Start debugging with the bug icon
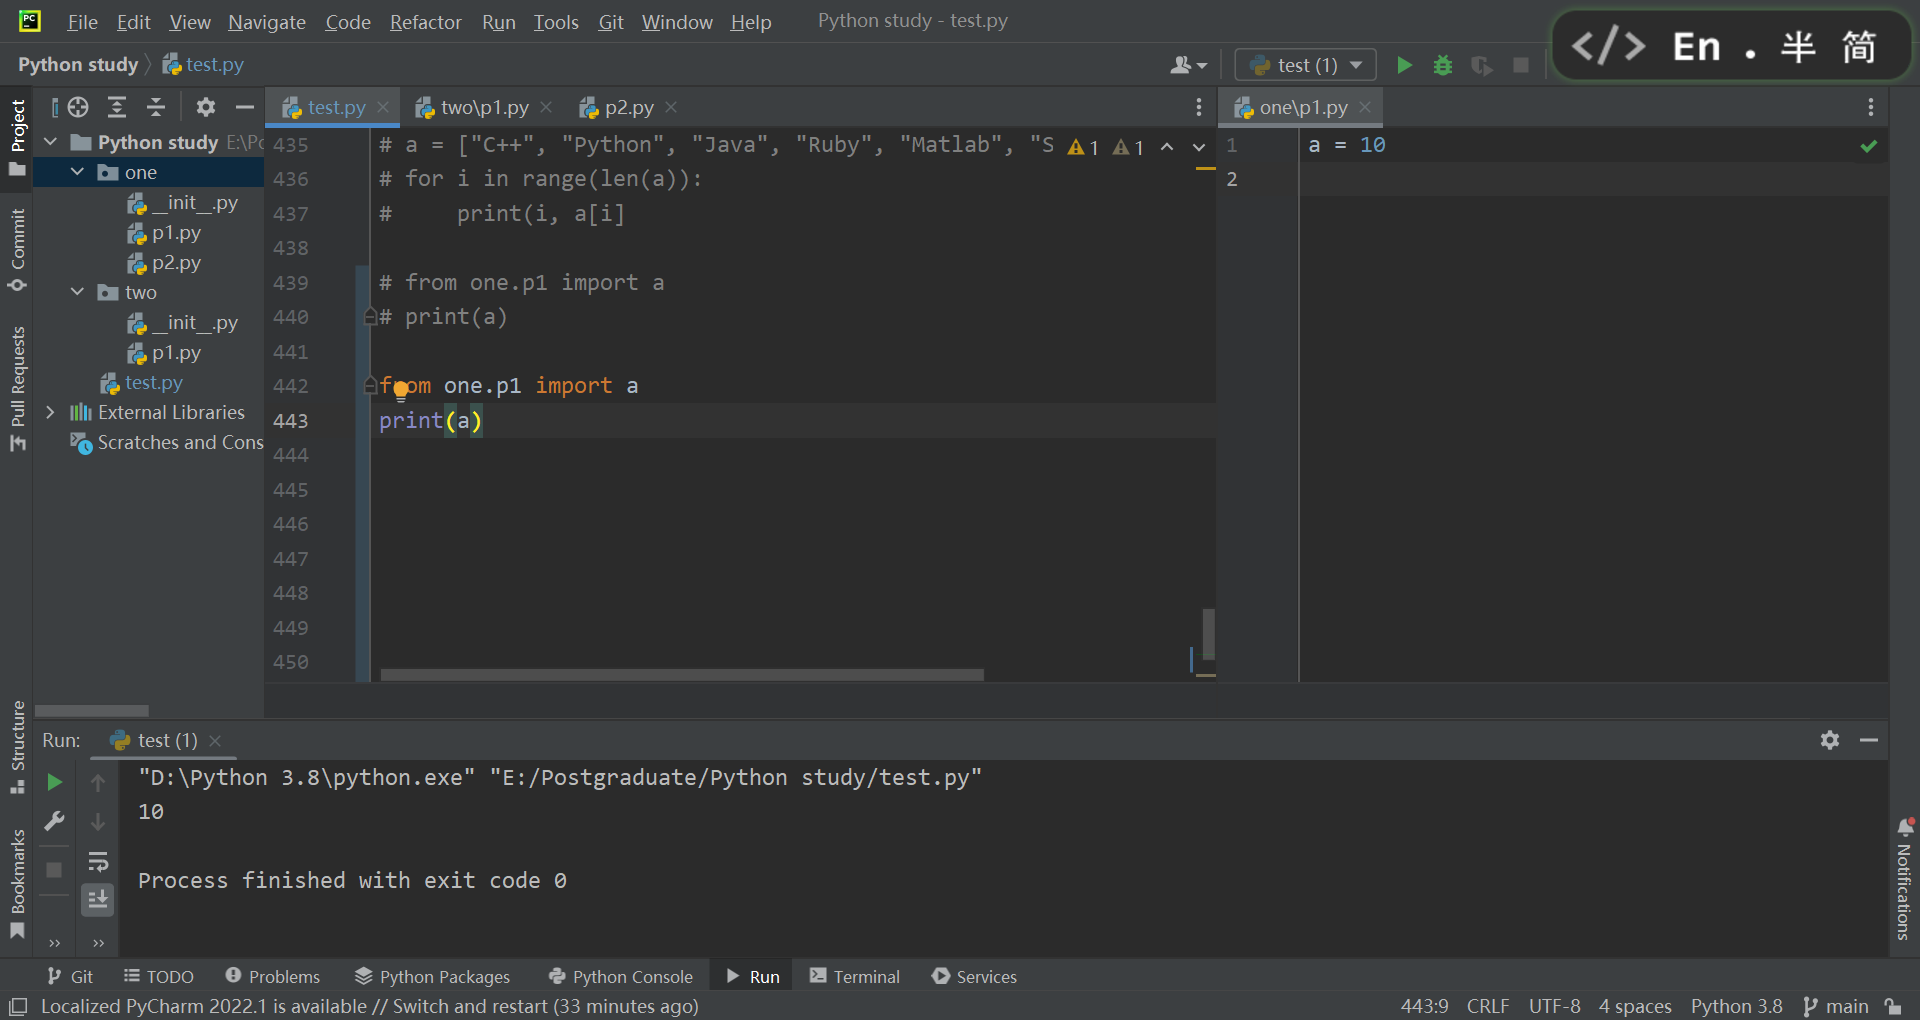Image resolution: width=1920 pixels, height=1020 pixels. [x=1443, y=64]
